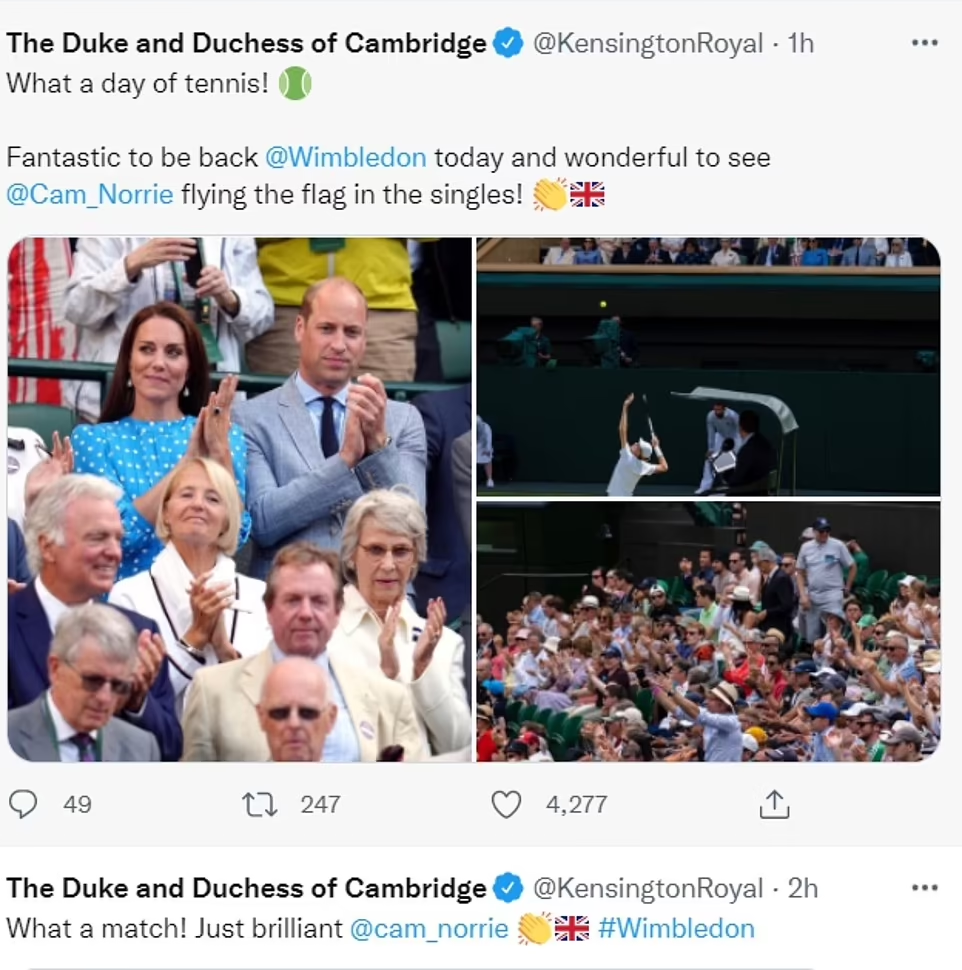Image resolution: width=962 pixels, height=970 pixels.
Task: Share the tweet via the share icon
Action: point(775,803)
